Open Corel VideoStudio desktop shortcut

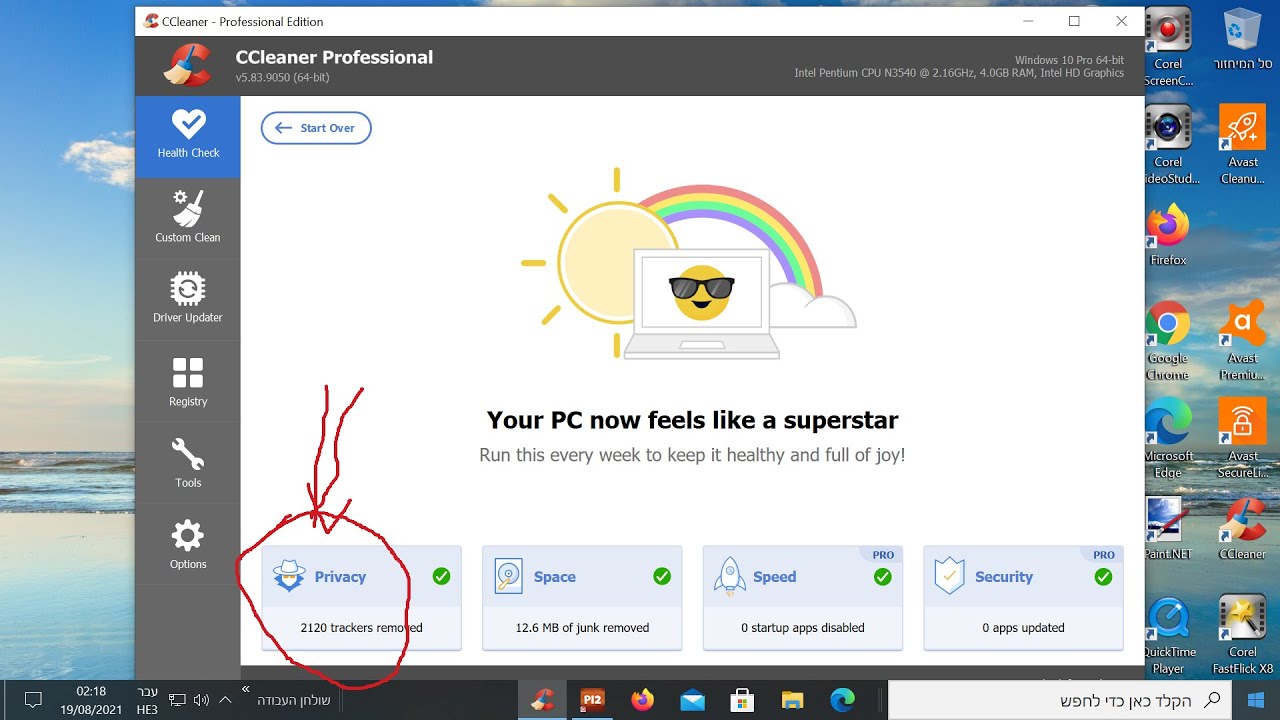(1168, 146)
